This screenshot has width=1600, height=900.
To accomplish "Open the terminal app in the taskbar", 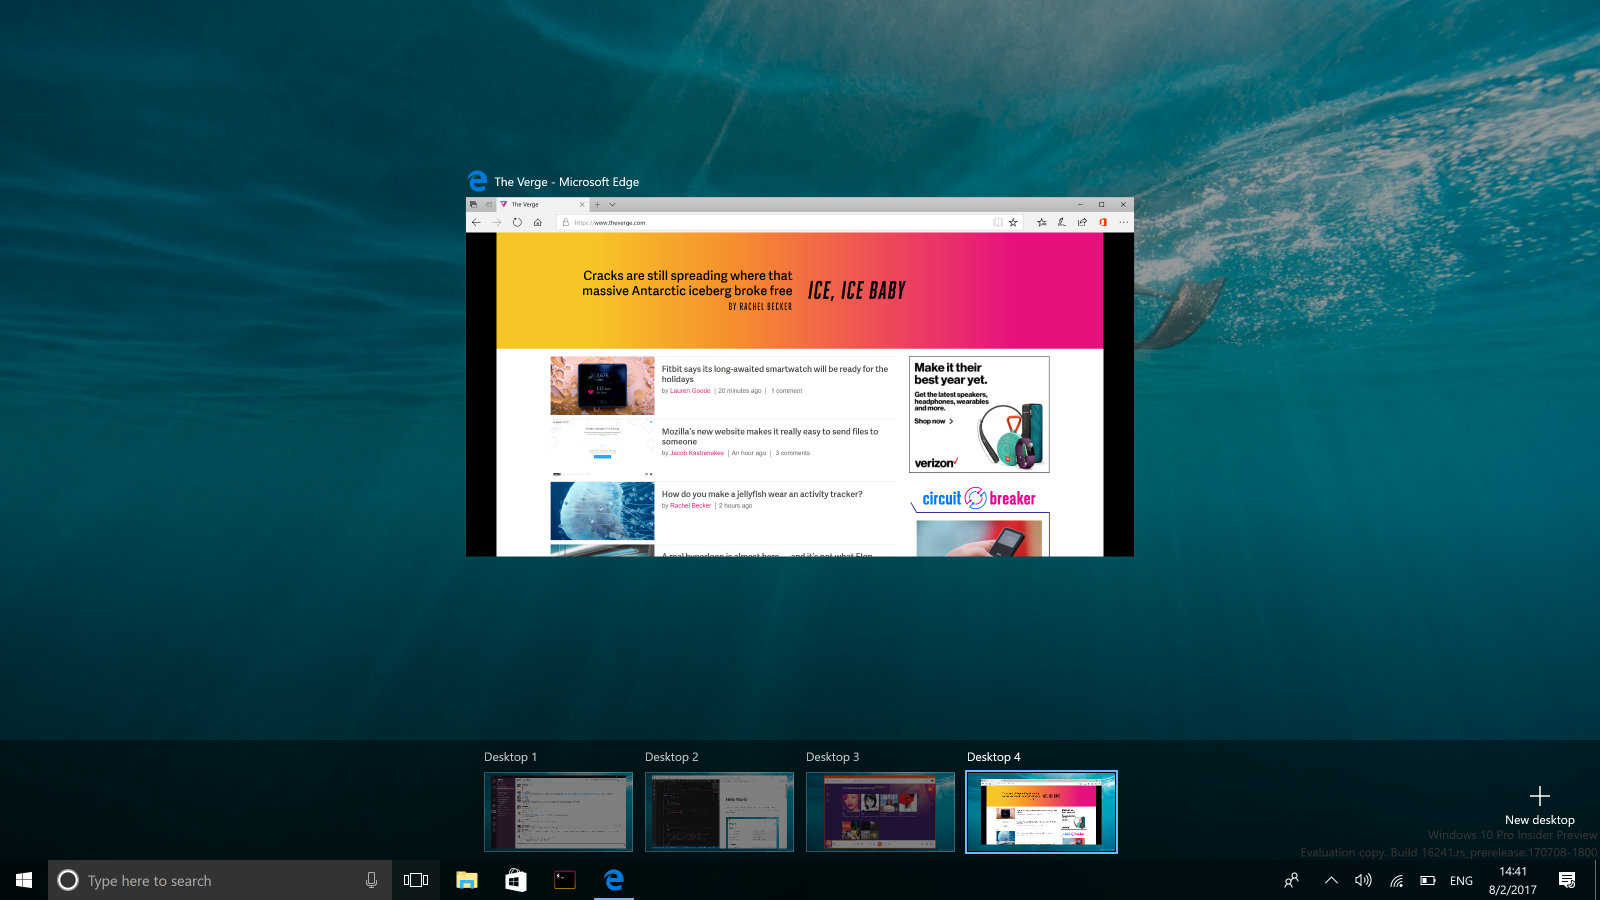I will tap(565, 880).
